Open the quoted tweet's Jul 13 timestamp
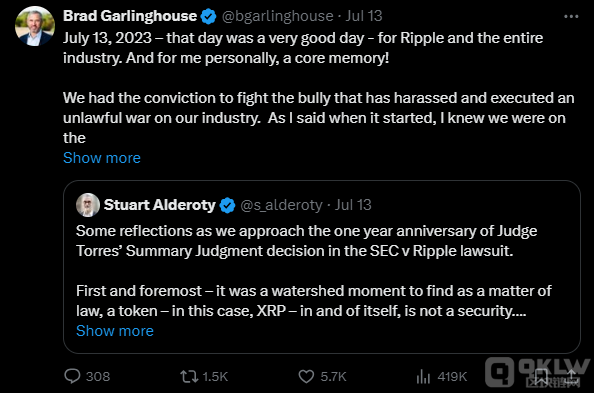594x393 pixels. tap(353, 205)
